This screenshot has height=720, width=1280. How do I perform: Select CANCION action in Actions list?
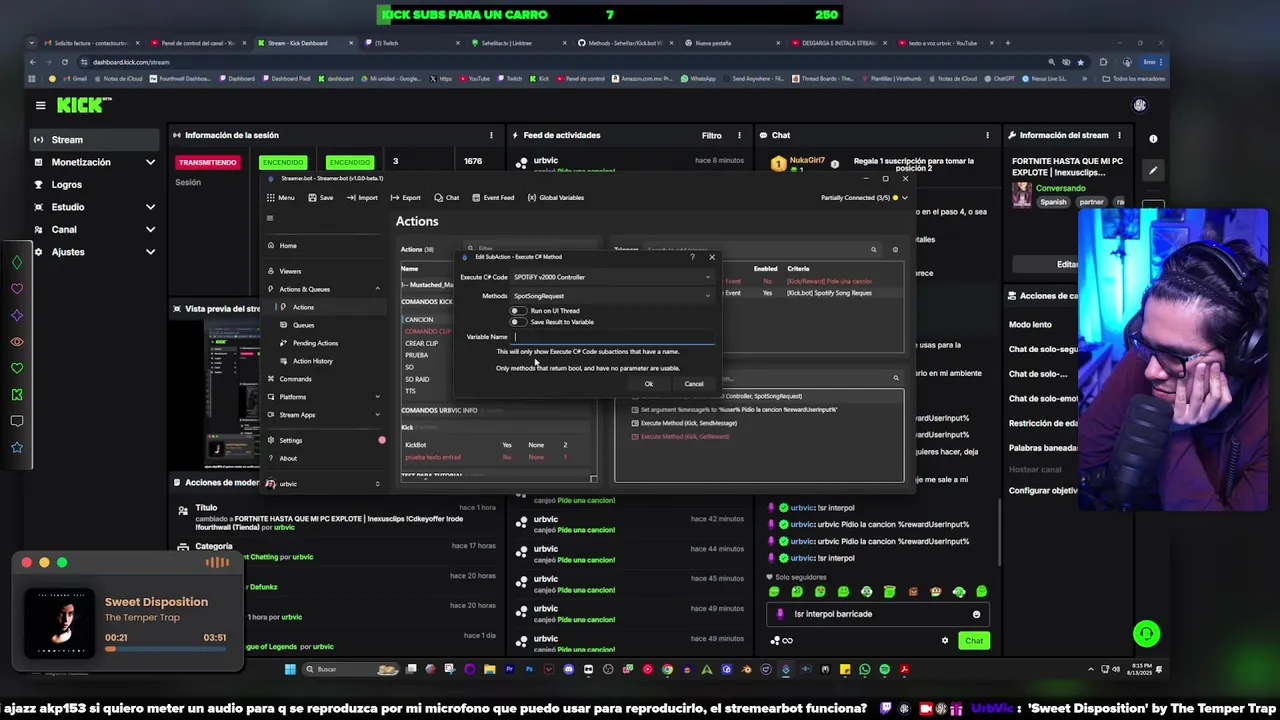tap(419, 320)
